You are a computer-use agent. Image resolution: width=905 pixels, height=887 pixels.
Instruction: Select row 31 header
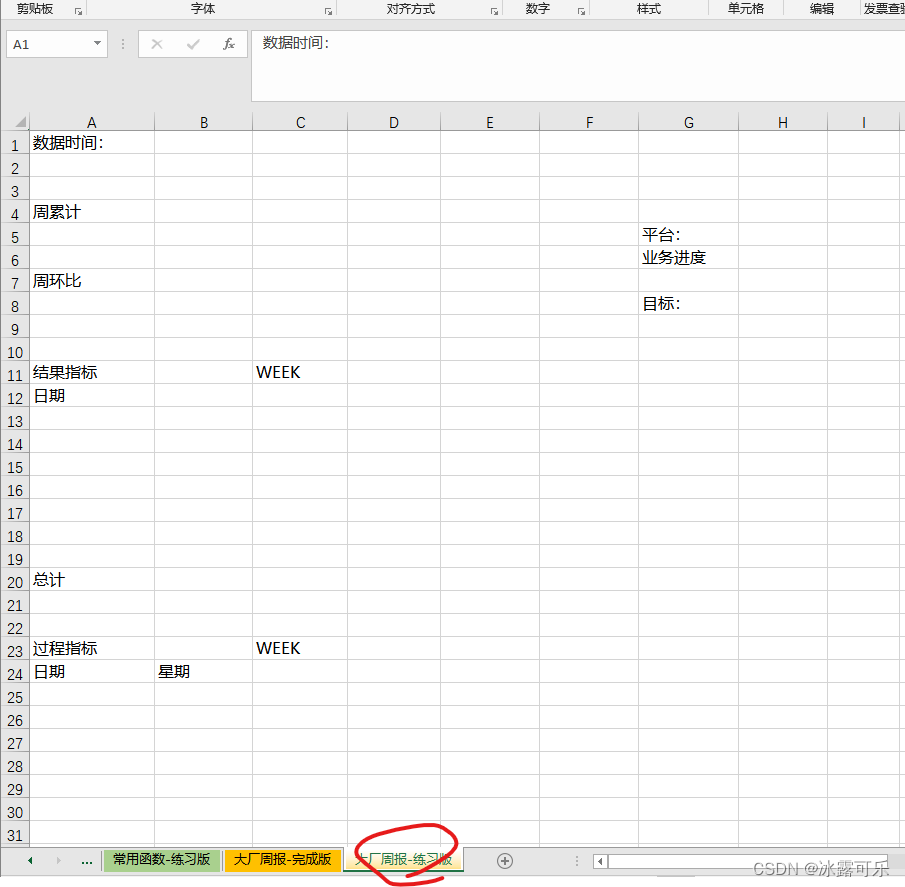tap(15, 835)
